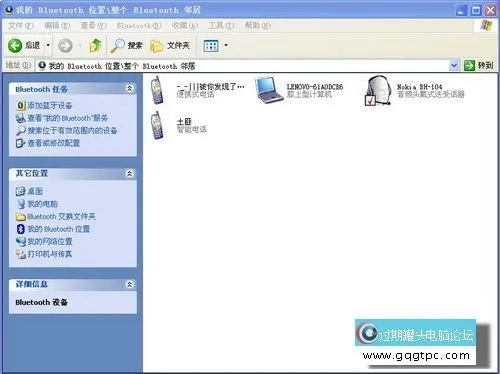The image size is (500, 374).
Task: Open the 工具 menu
Action: (x=221, y=25)
